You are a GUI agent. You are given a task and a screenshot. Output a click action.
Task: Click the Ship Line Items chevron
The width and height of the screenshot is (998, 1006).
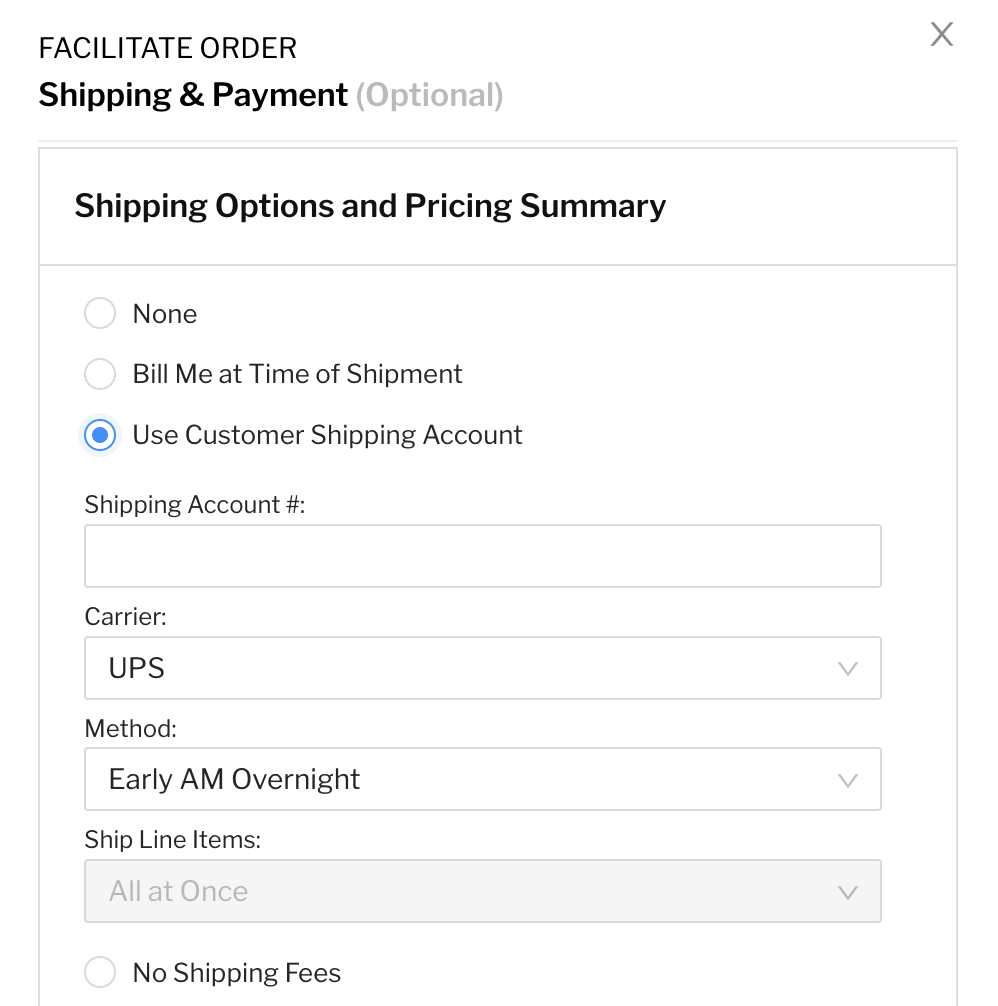(x=848, y=891)
